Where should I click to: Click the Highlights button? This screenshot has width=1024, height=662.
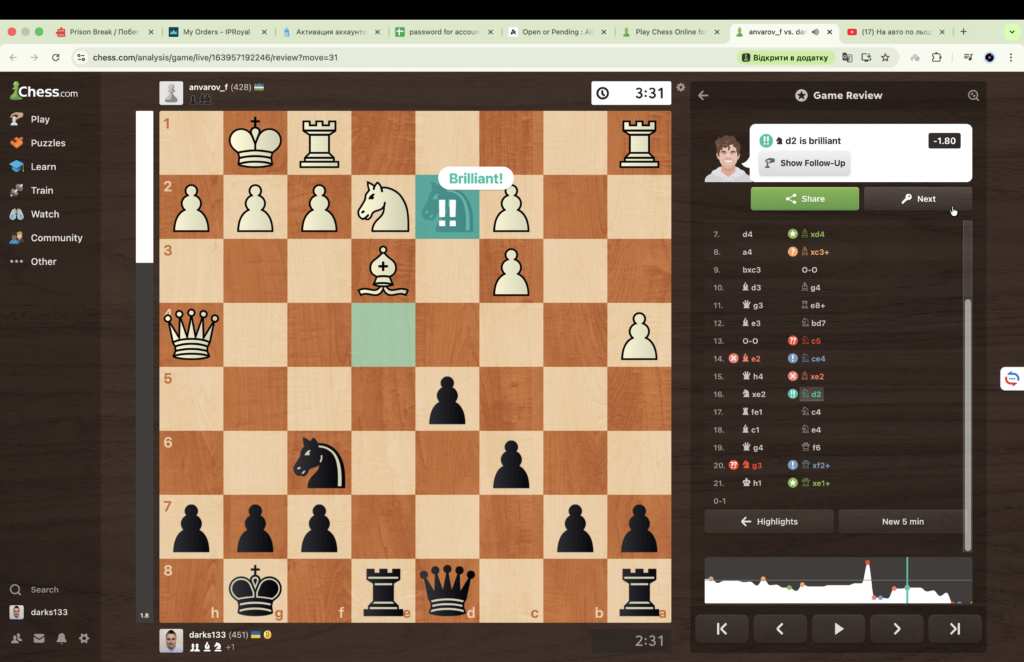769,522
